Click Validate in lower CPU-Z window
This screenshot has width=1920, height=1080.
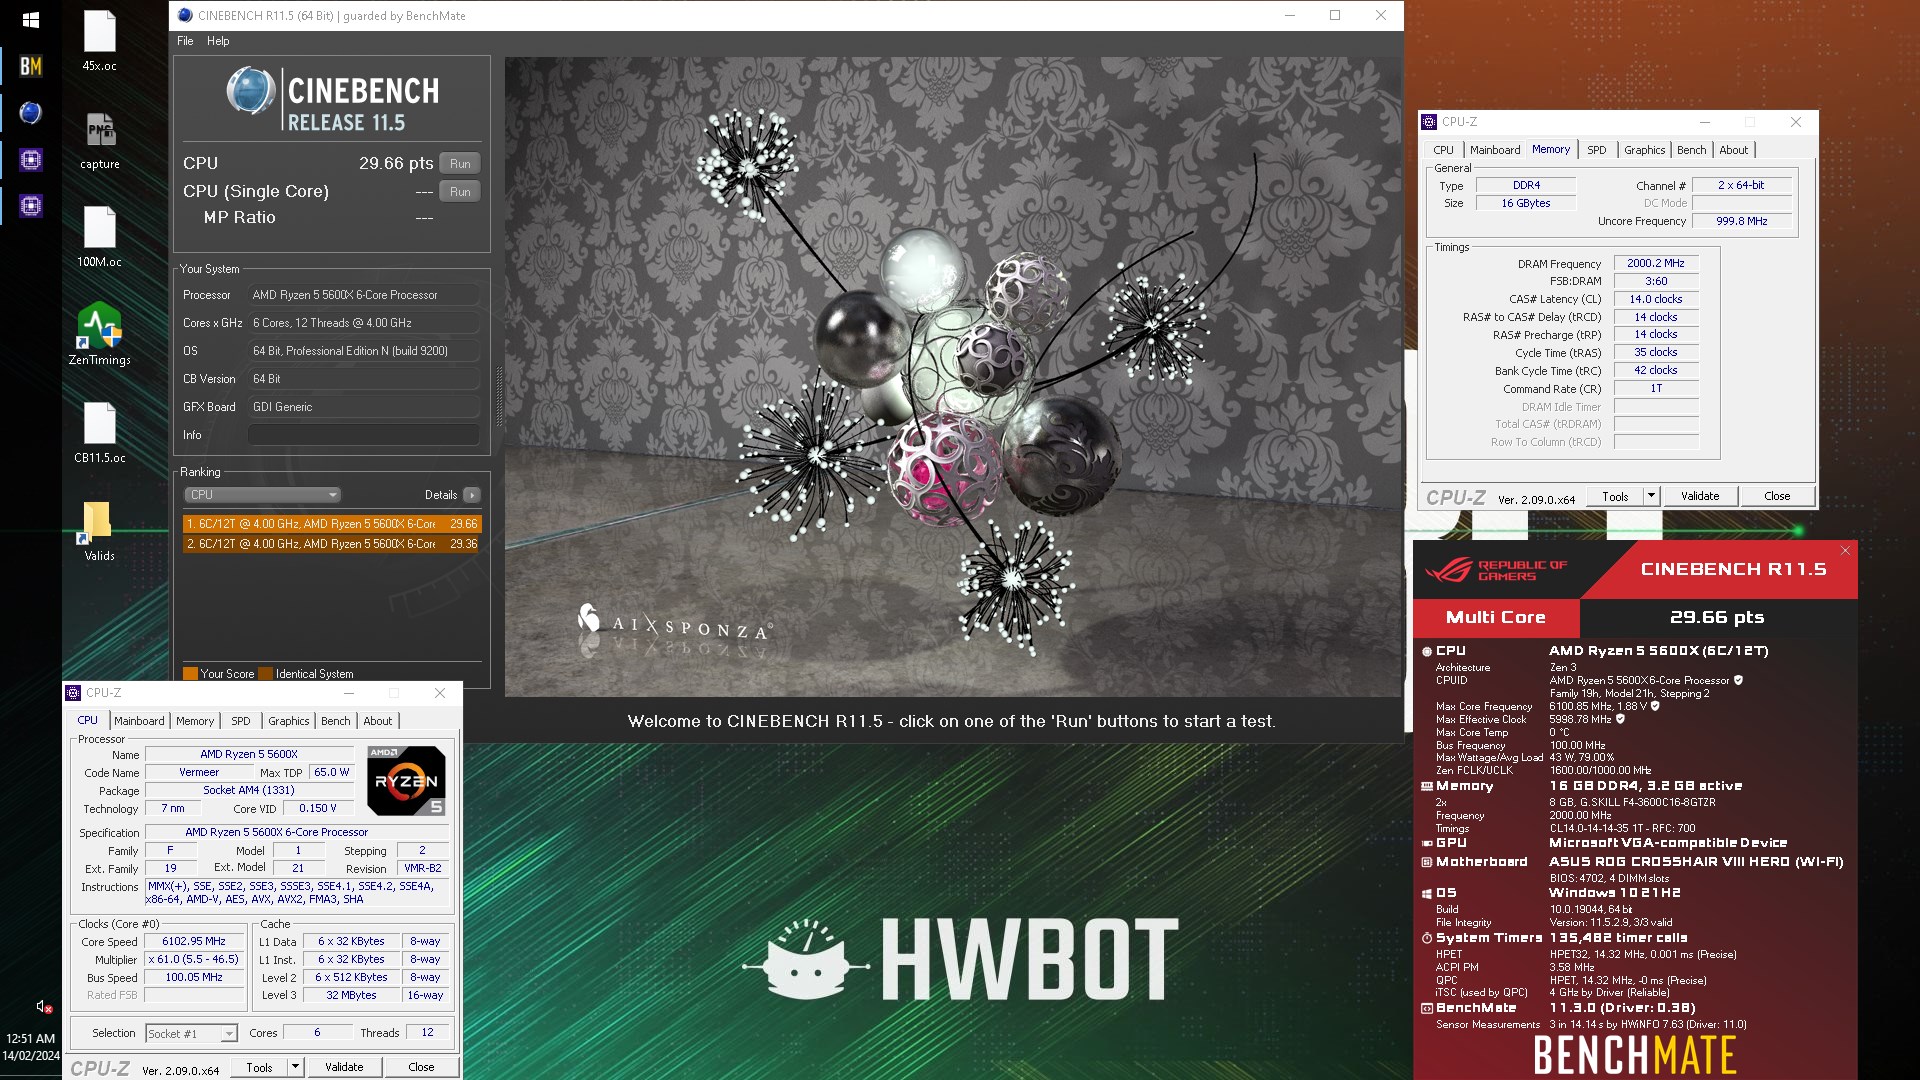click(x=344, y=1067)
